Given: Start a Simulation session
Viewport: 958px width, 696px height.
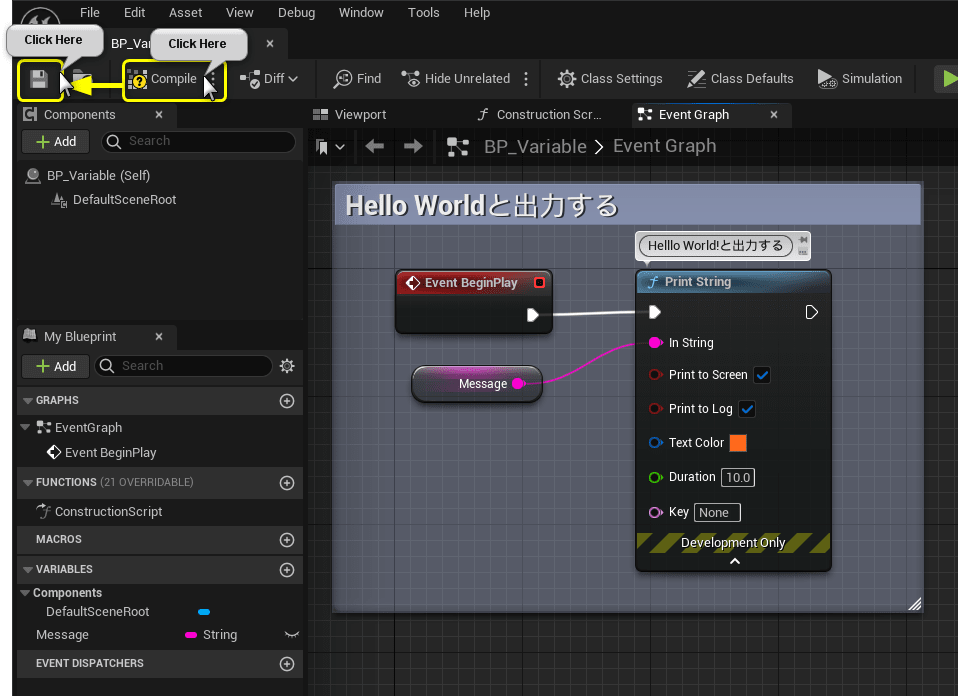Looking at the screenshot, I should pyautogui.click(x=860, y=78).
